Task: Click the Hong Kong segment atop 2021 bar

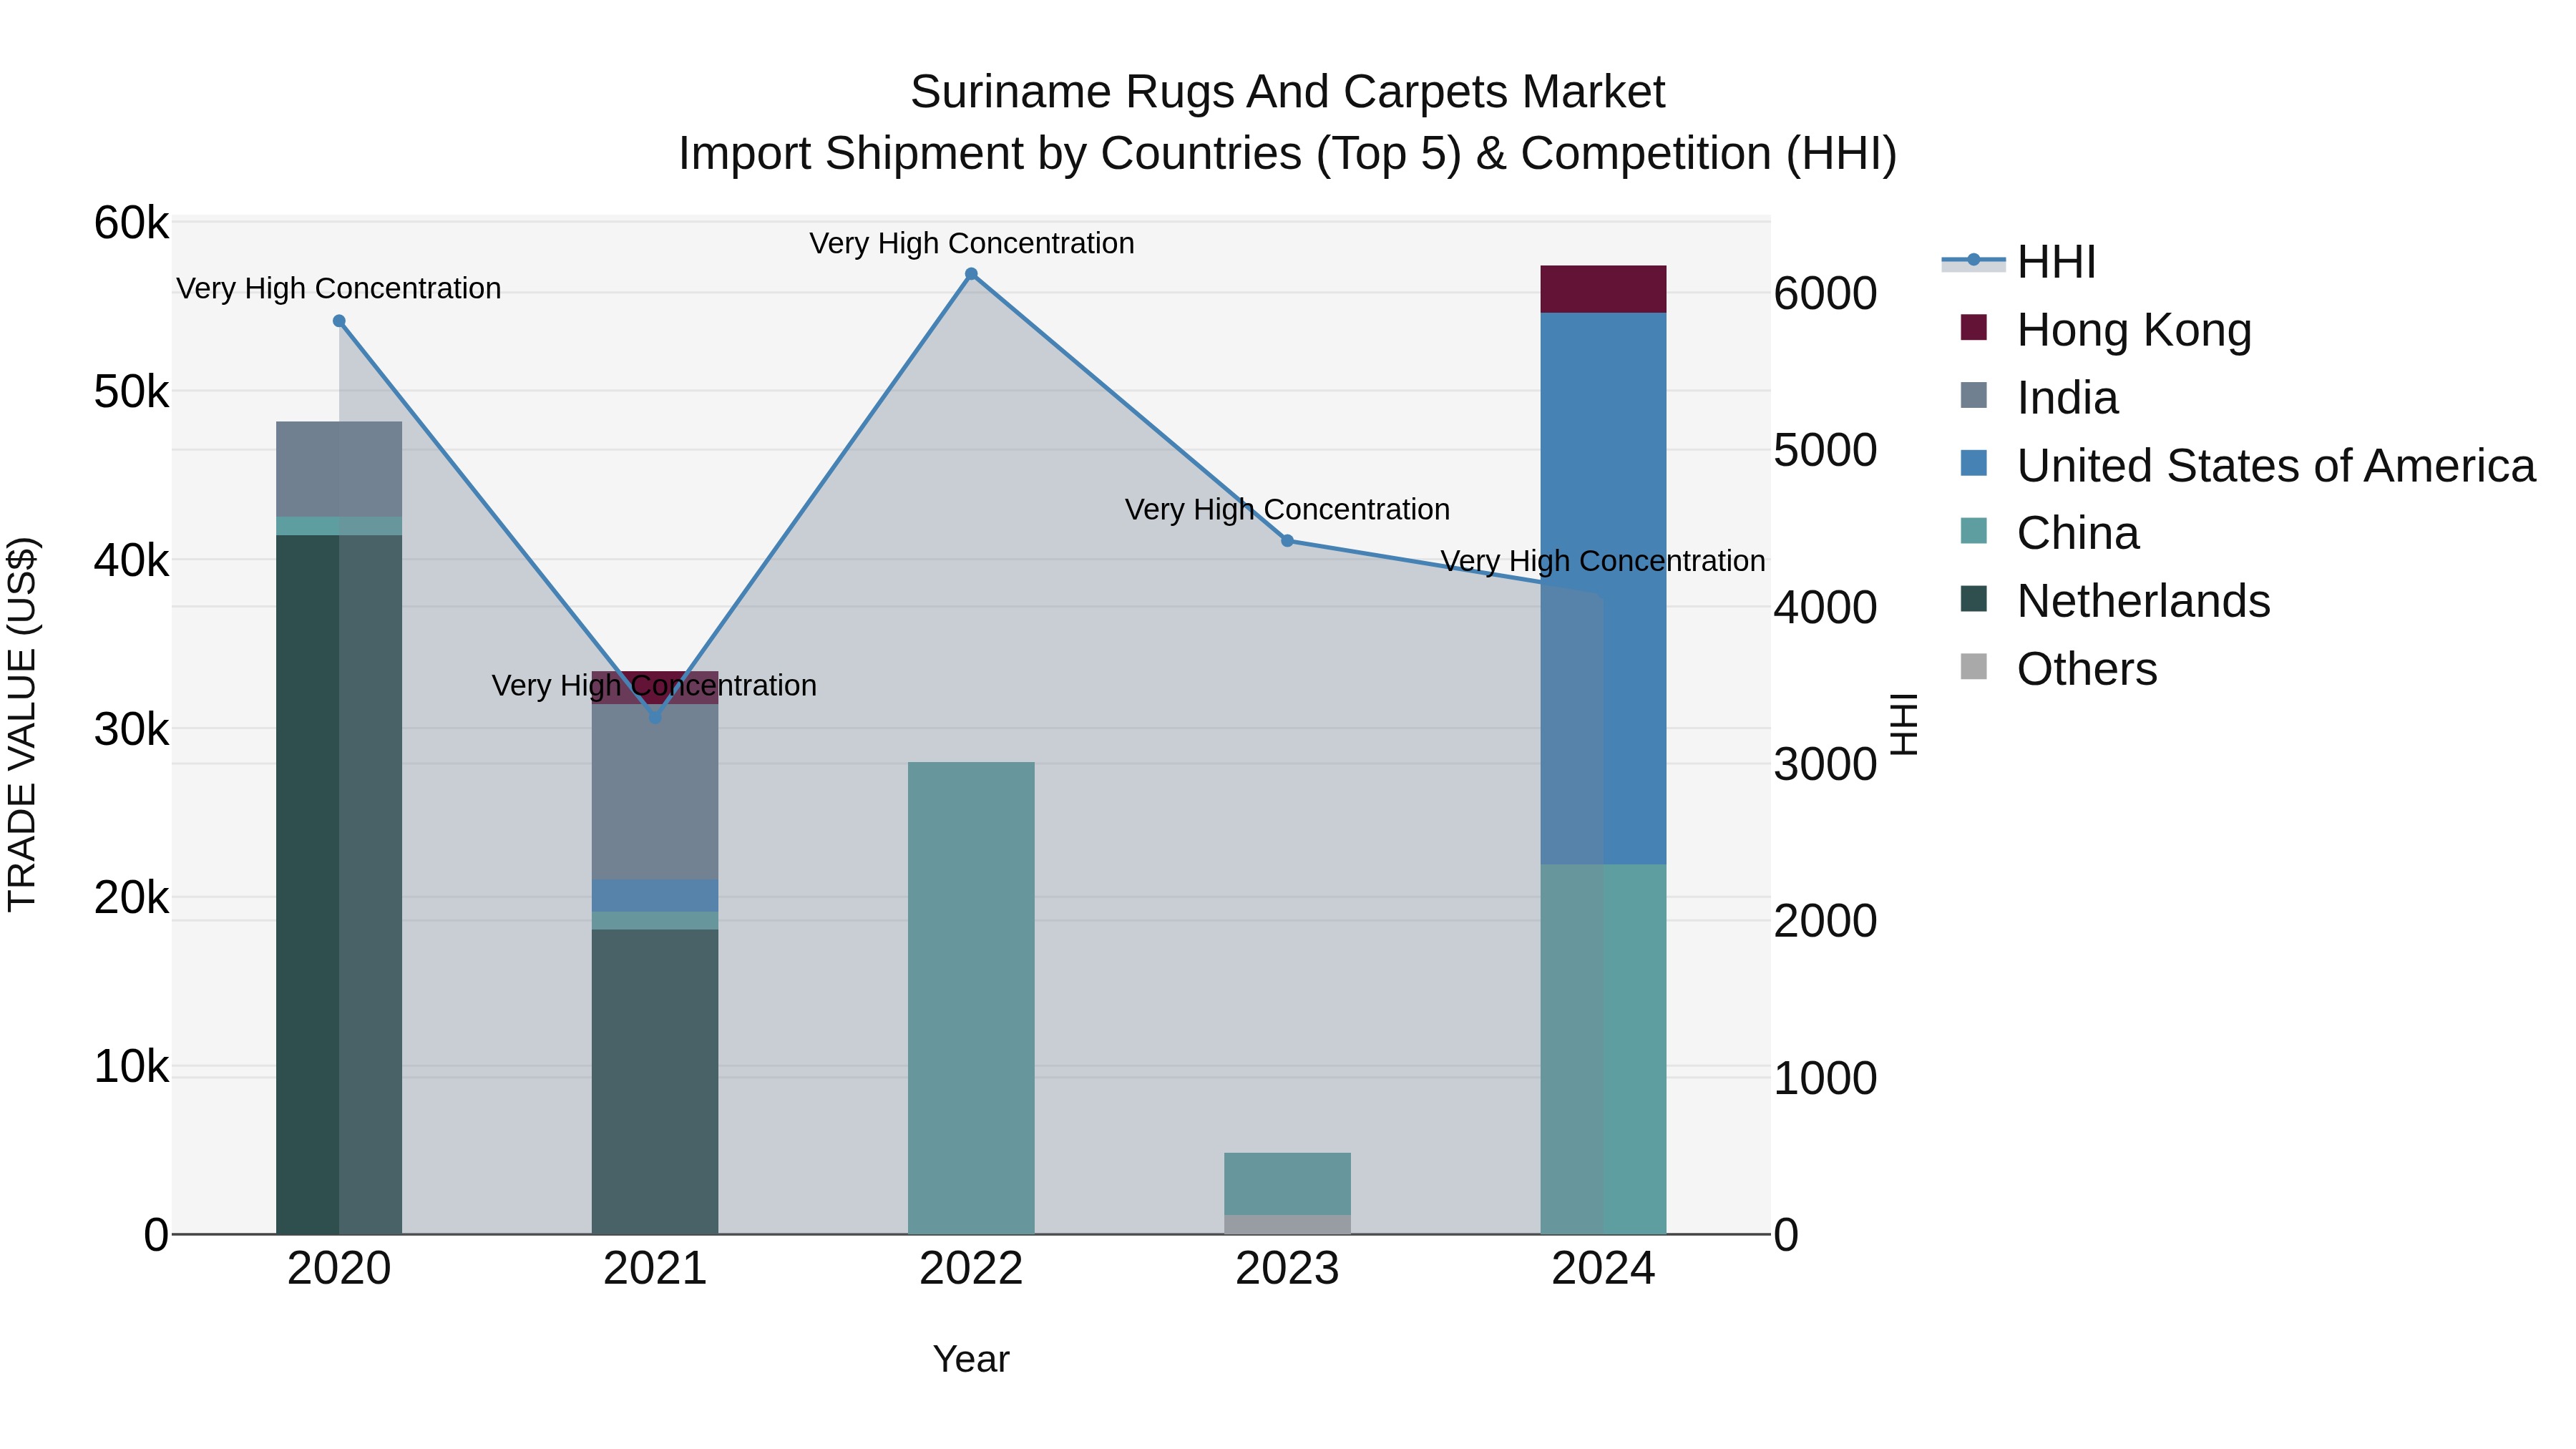Action: click(x=655, y=687)
